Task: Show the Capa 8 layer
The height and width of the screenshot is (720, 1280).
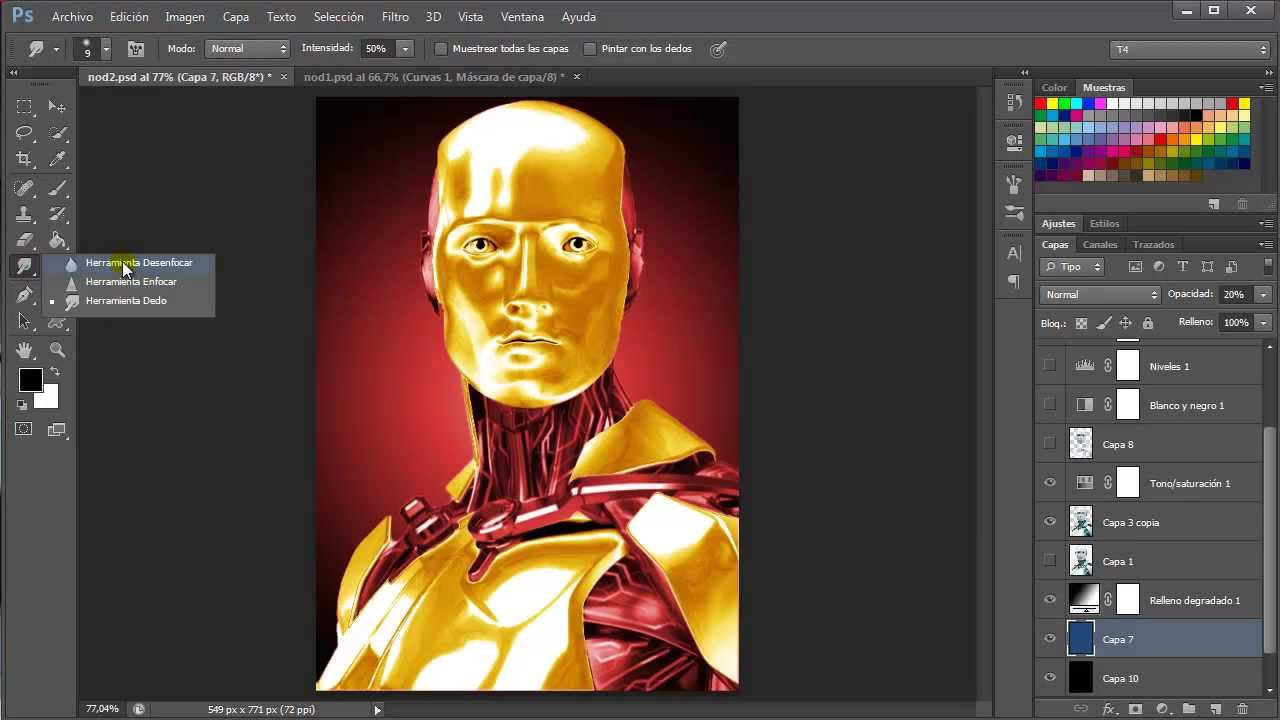Action: point(1049,444)
